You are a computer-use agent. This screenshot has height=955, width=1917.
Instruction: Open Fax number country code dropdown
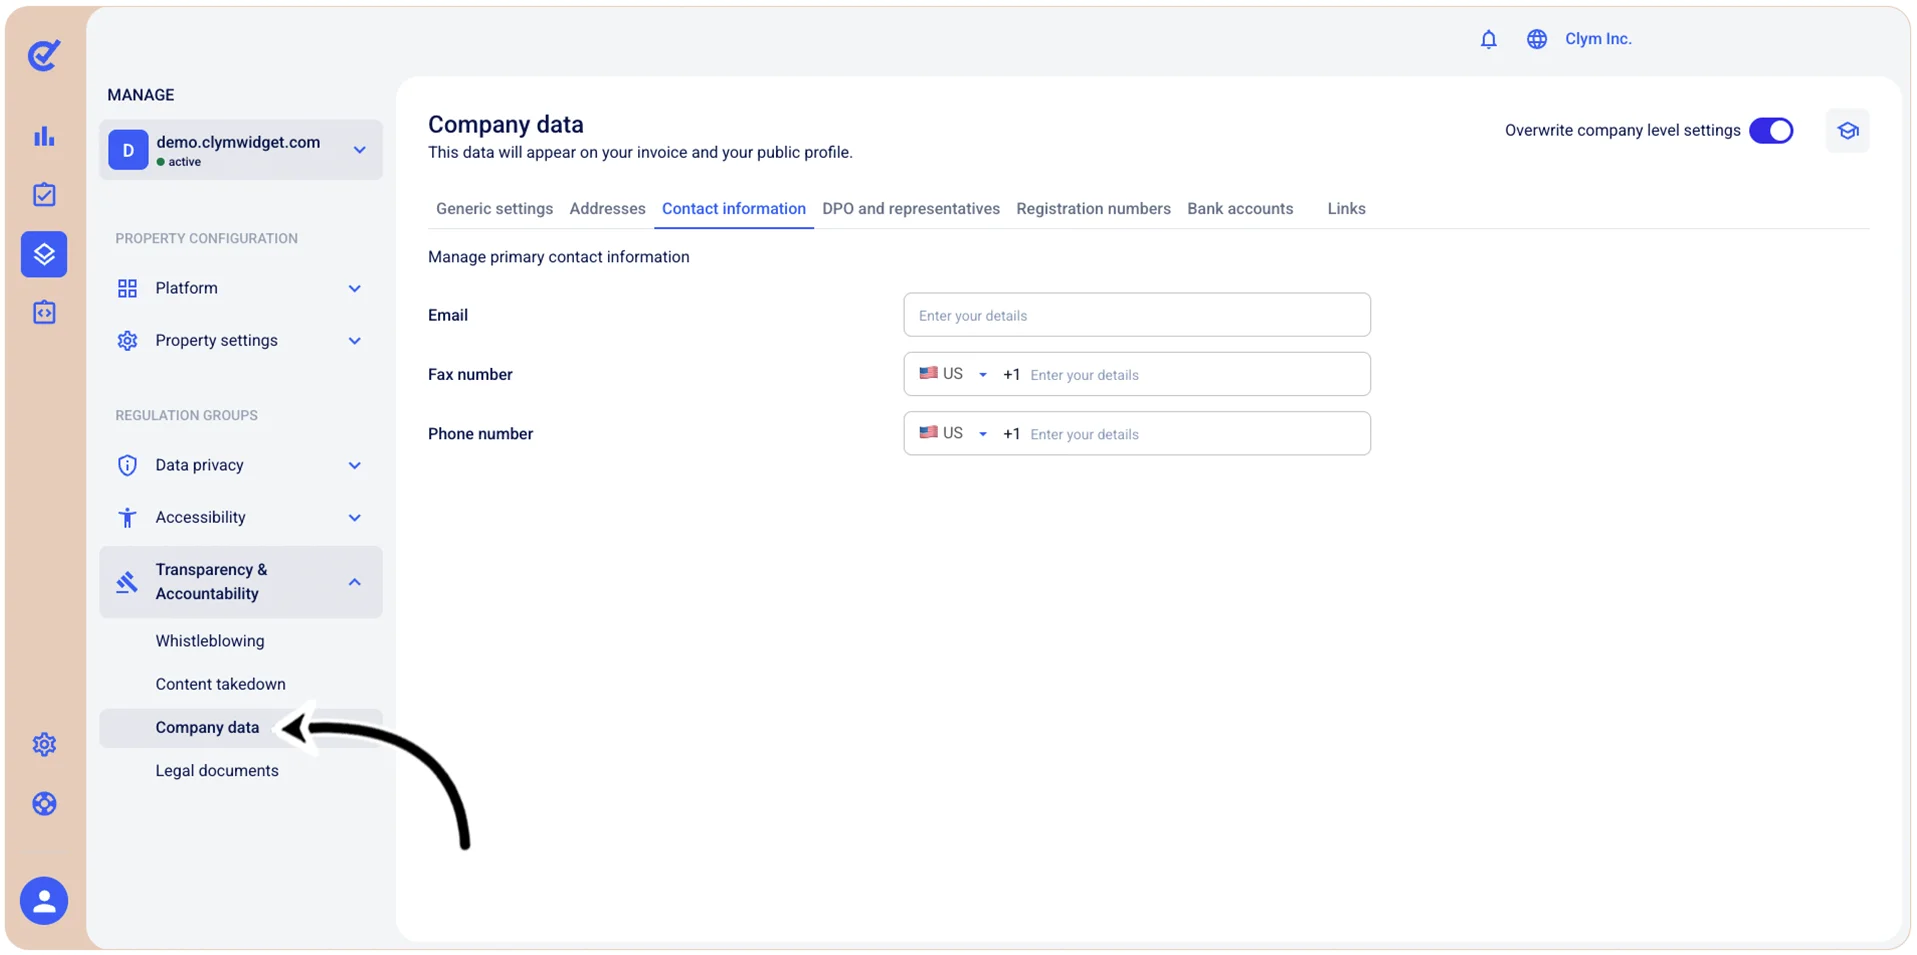coord(953,374)
